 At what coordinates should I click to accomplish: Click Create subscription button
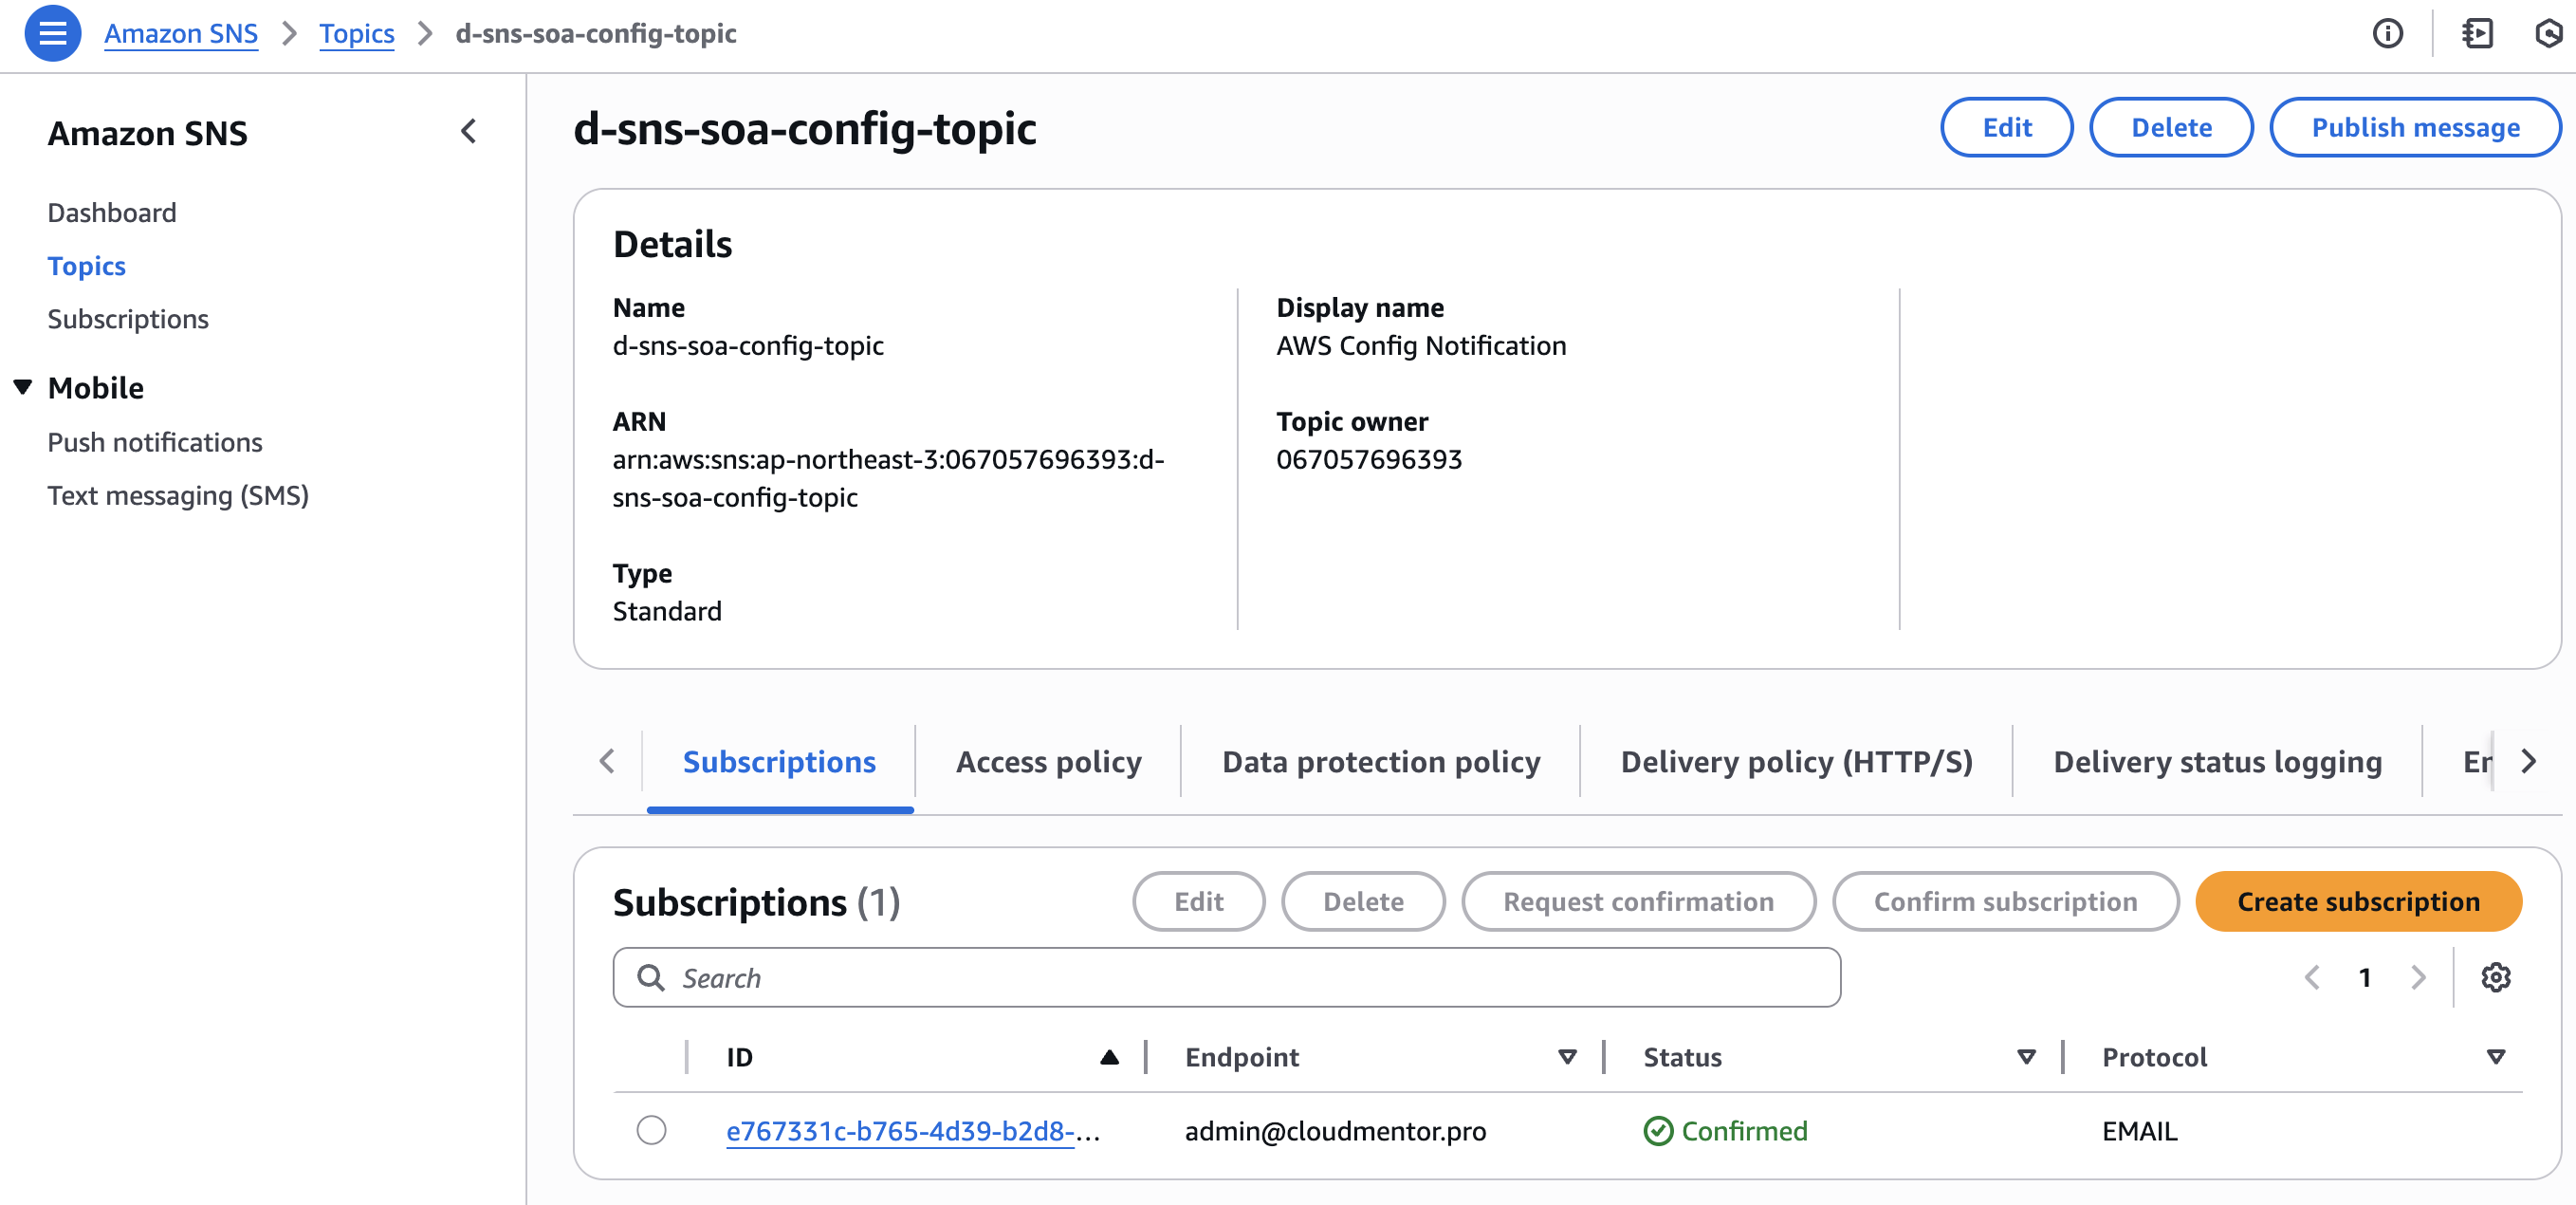pos(2357,901)
